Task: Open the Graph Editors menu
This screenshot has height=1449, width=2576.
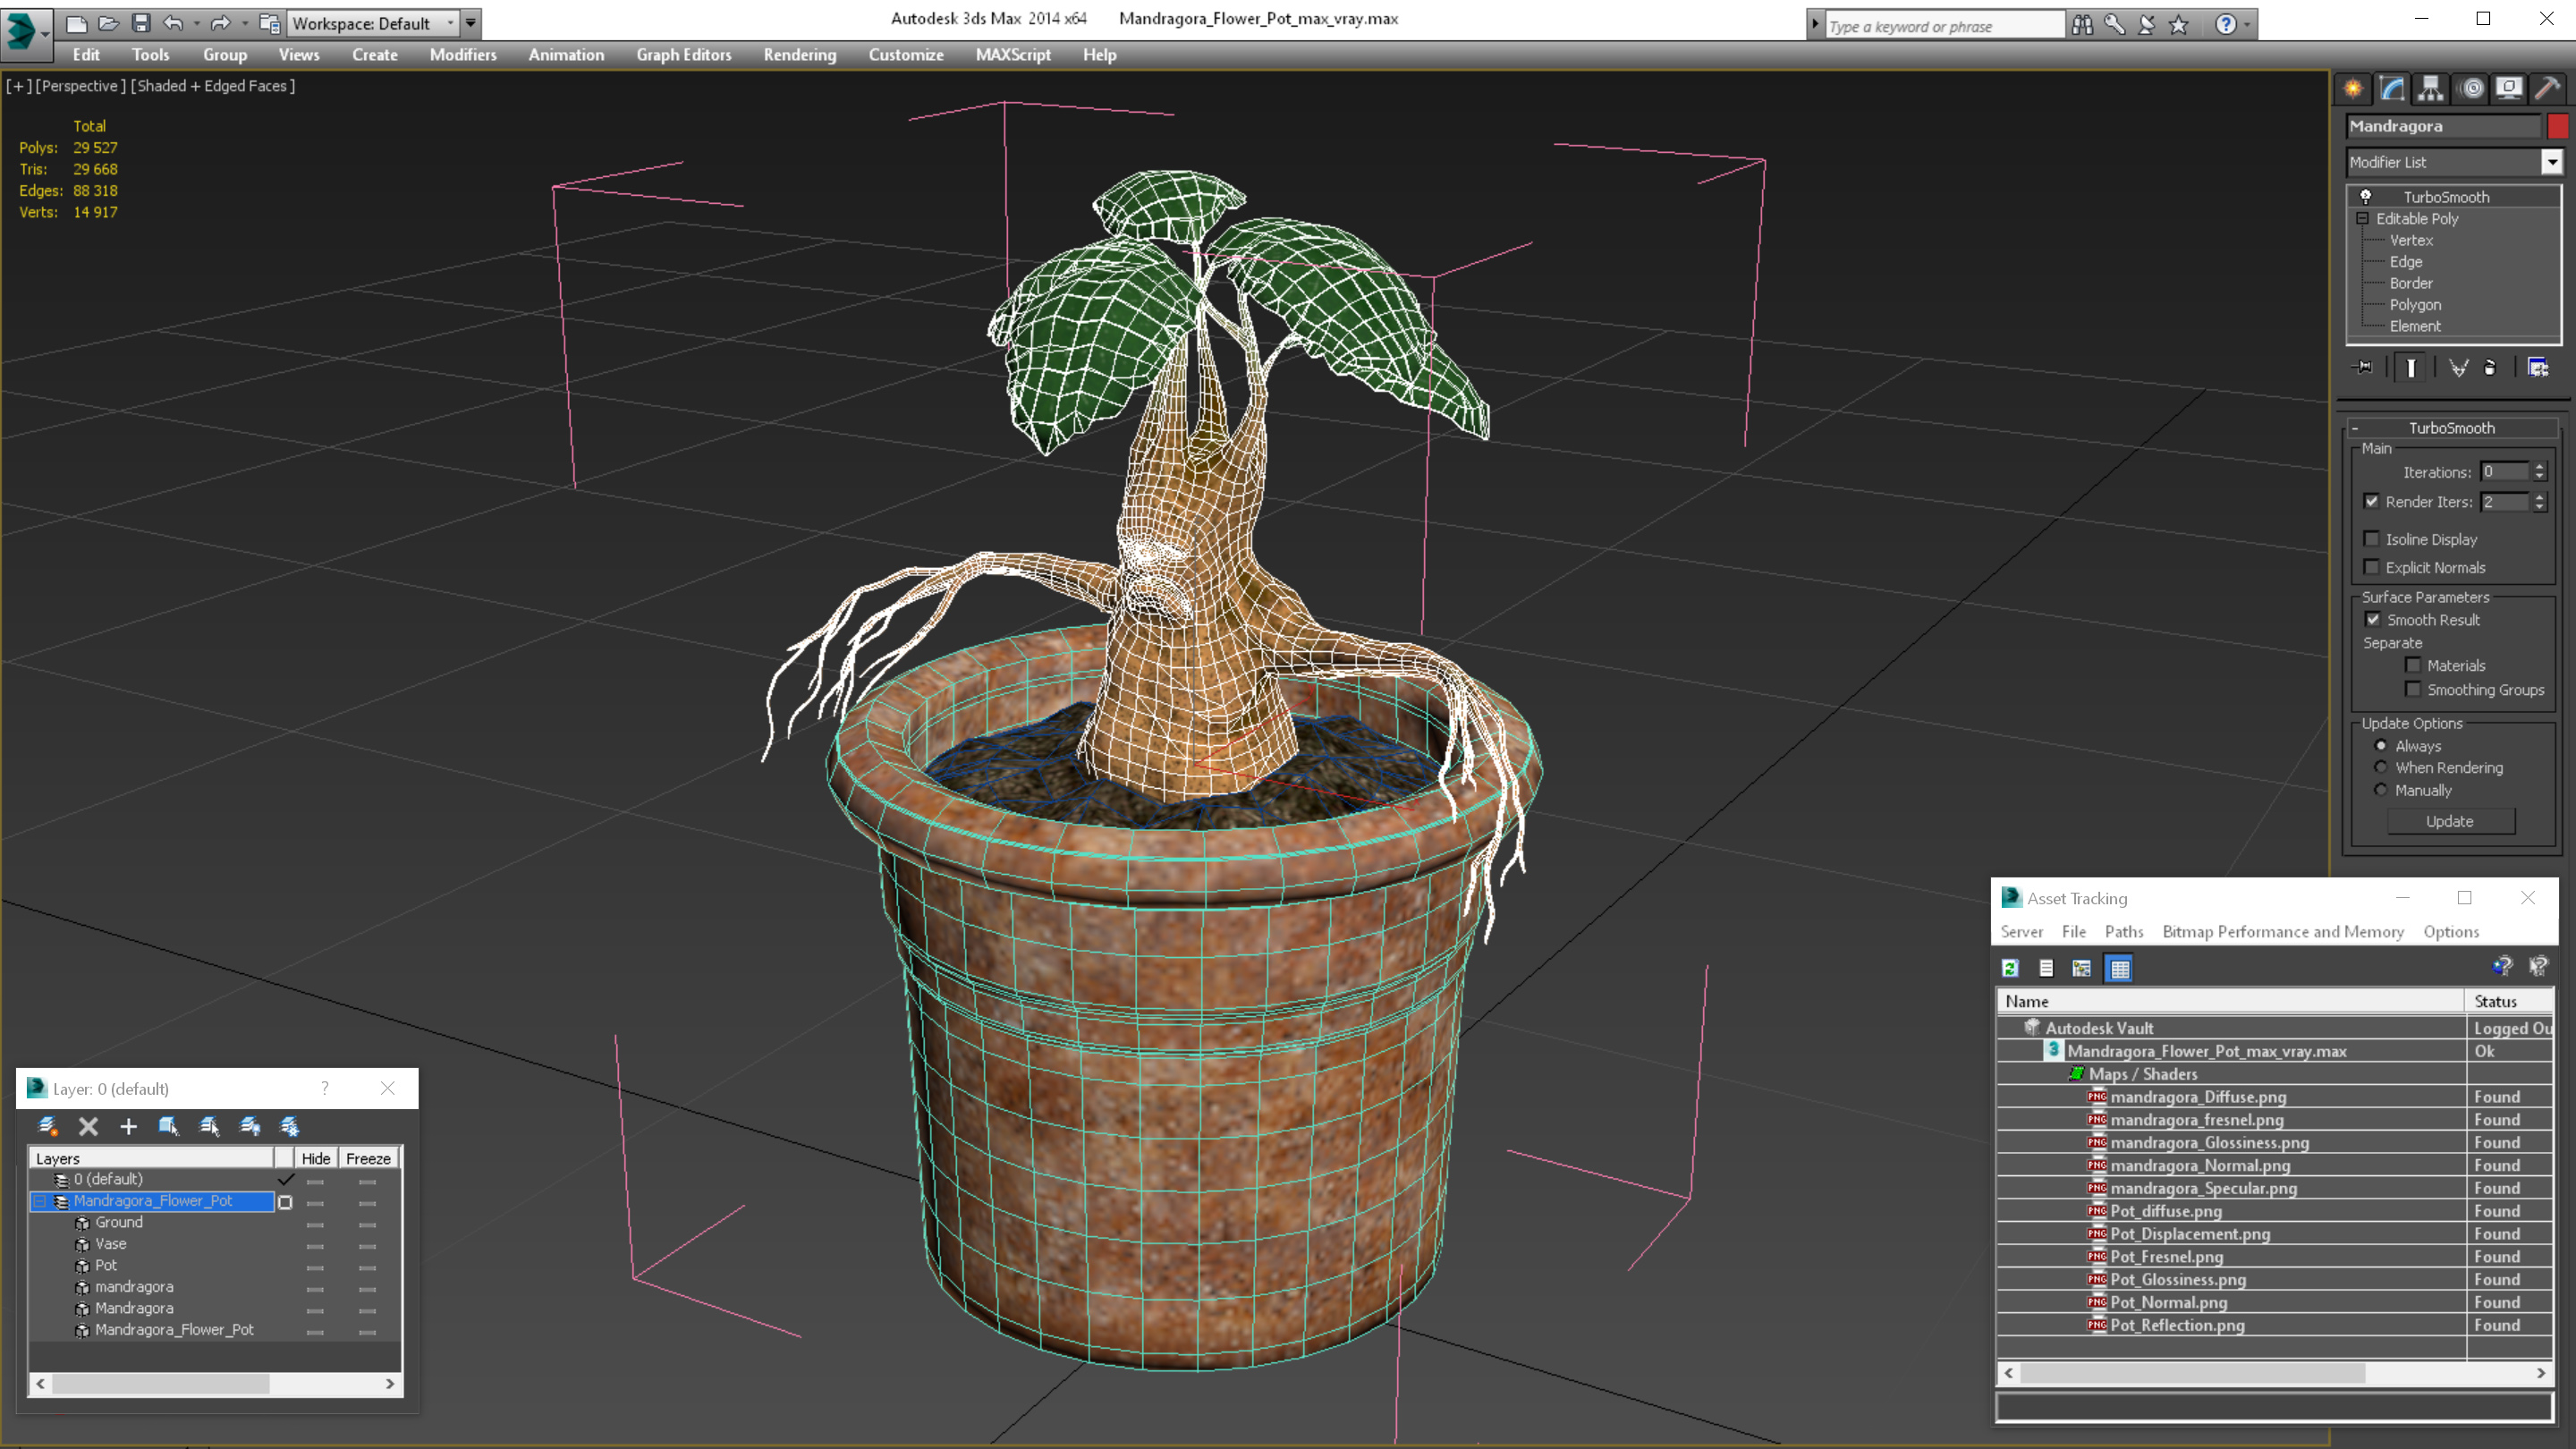Action: 684,55
